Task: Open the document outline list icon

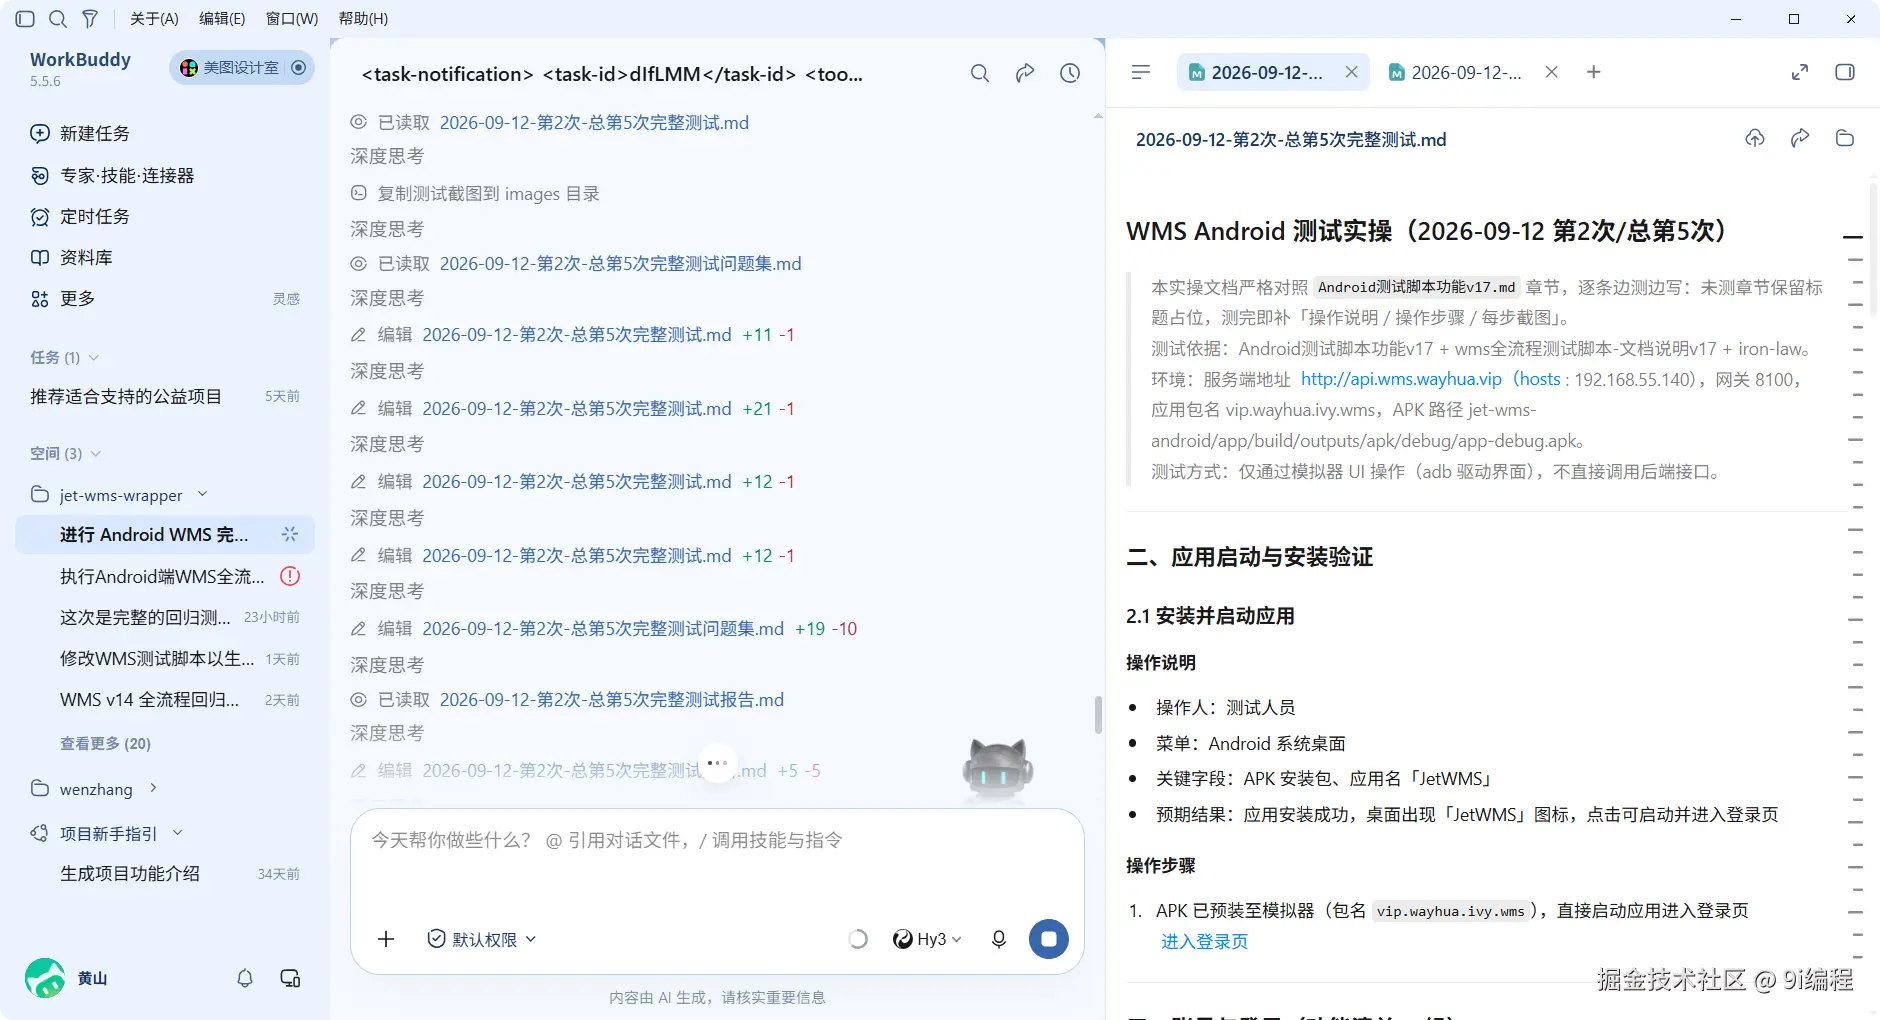Action: pos(1141,72)
